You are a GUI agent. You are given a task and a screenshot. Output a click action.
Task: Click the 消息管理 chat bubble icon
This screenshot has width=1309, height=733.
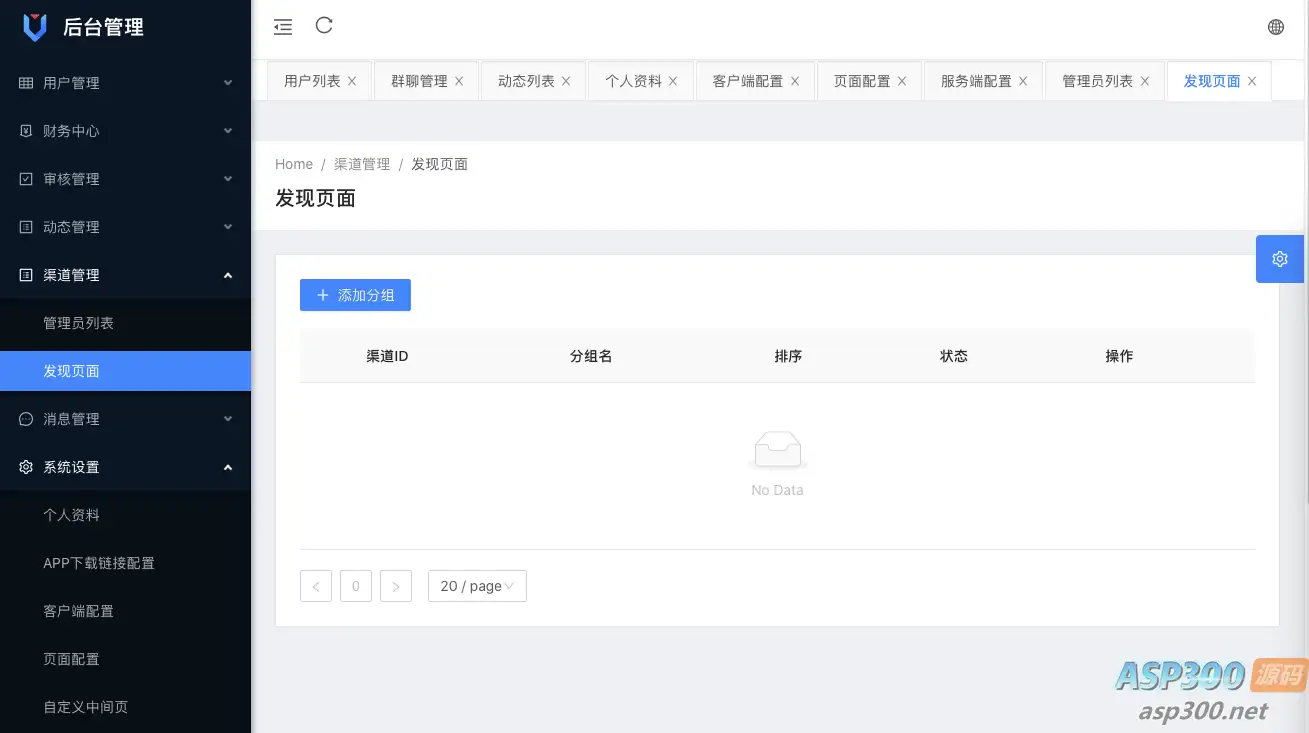(26, 419)
